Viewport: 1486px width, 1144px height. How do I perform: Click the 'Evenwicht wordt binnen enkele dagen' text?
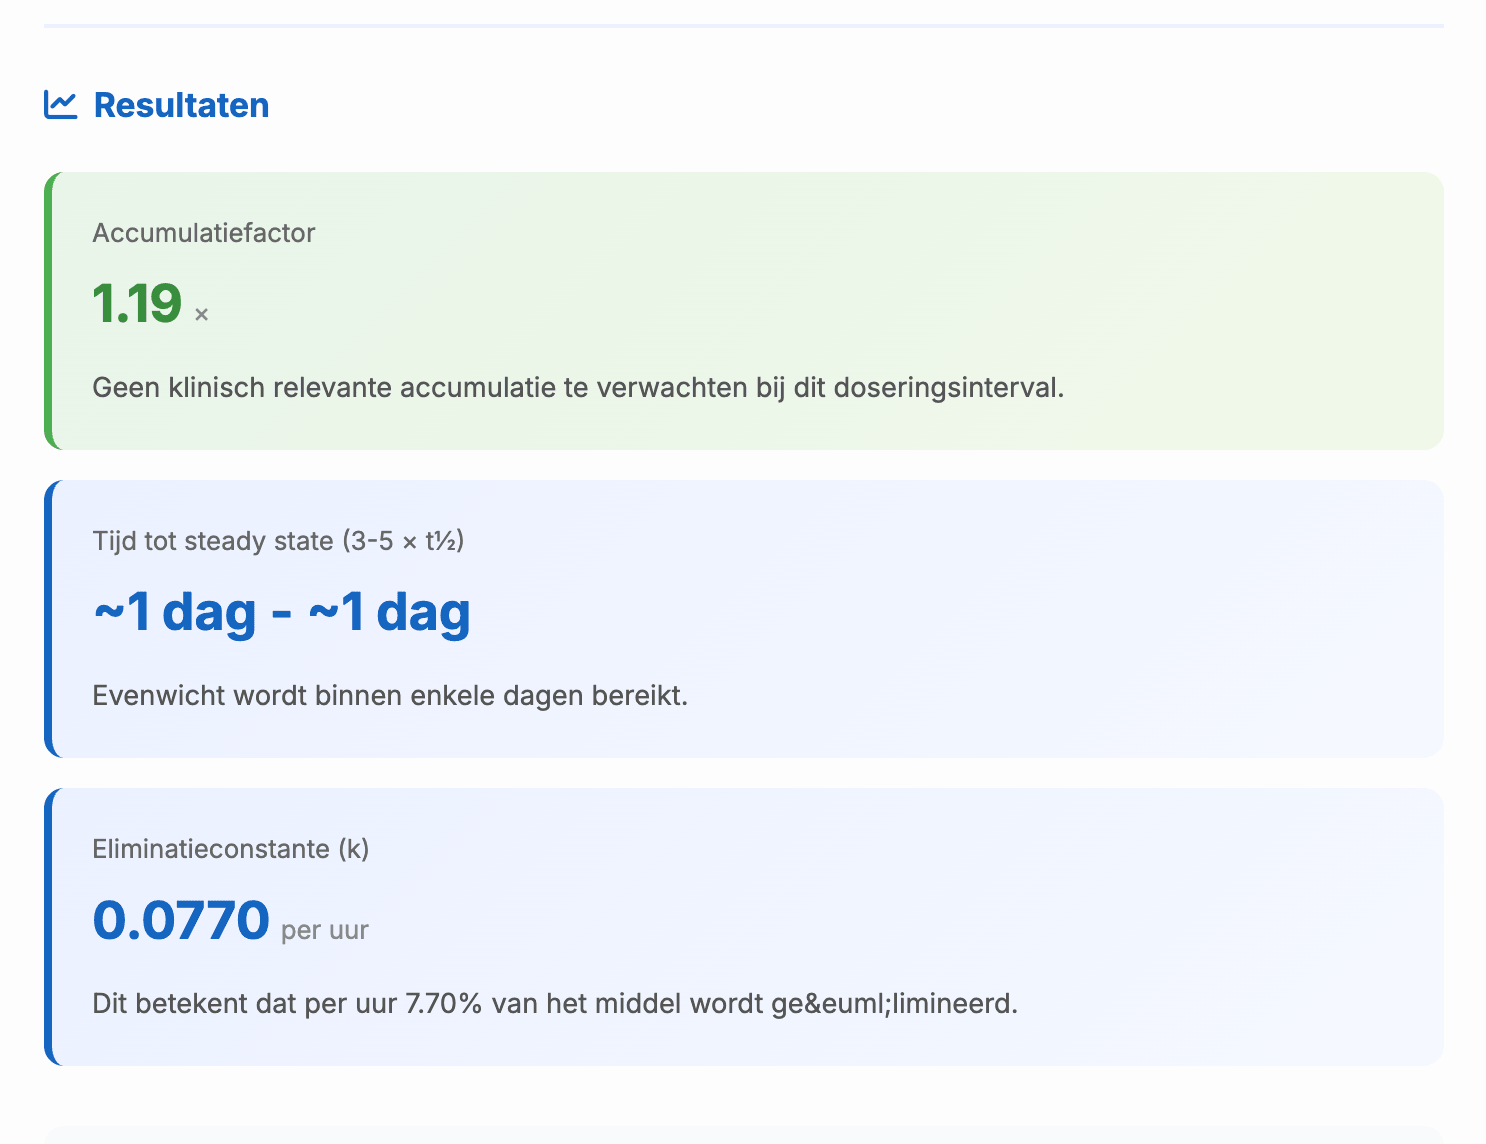(x=390, y=696)
